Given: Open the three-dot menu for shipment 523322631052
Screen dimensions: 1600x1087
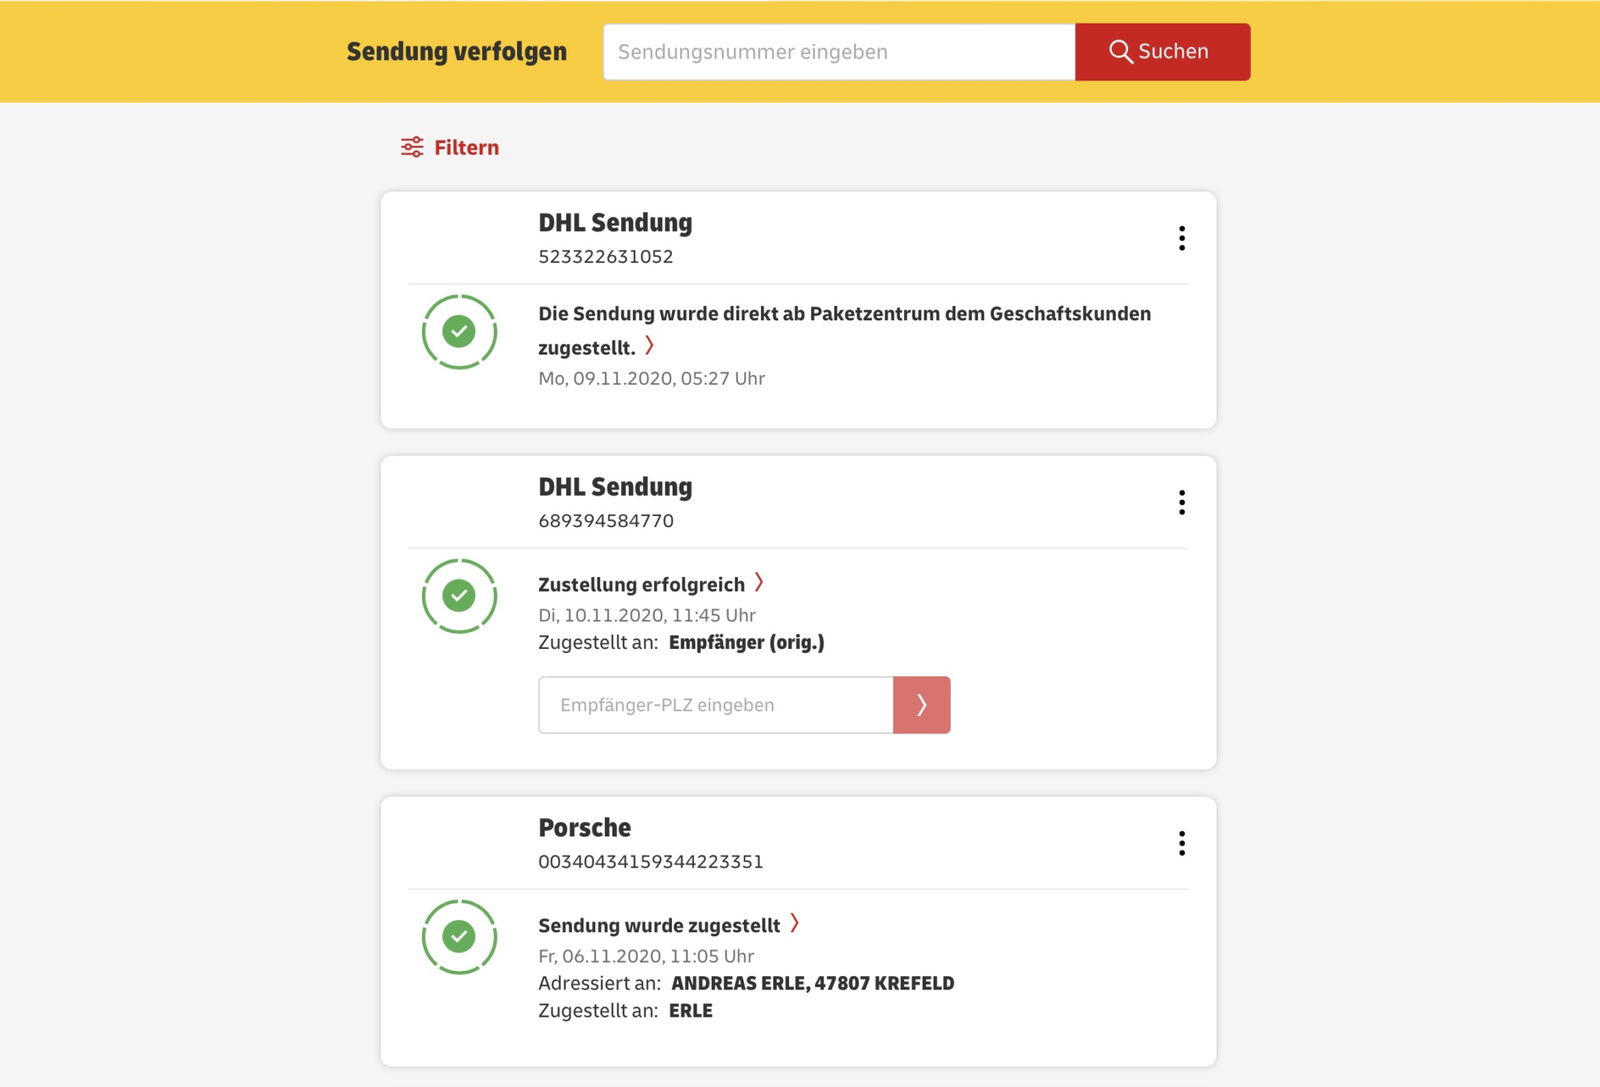Looking at the screenshot, I should [1182, 238].
